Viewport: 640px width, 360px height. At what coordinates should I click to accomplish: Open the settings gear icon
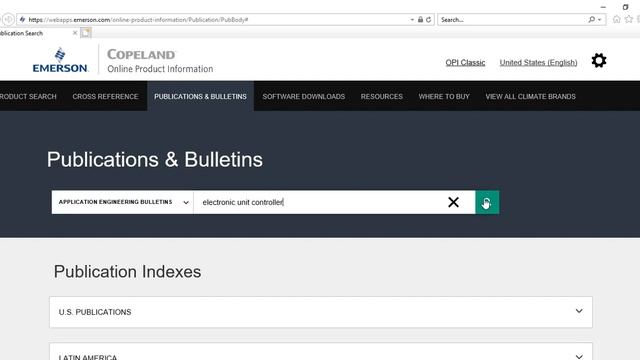599,61
